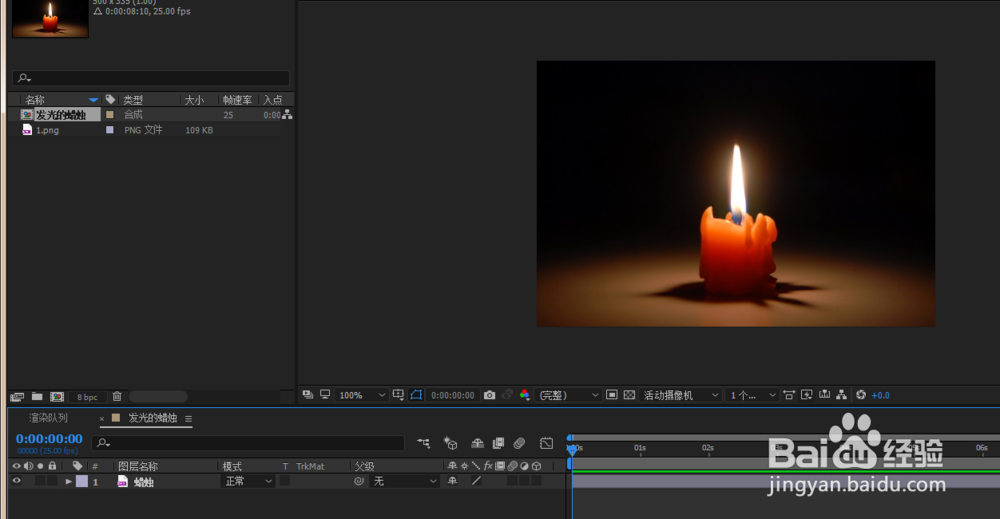This screenshot has height=519, width=1000.
Task: Click the Composition Mini-Flowchart icon
Action: pyautogui.click(x=423, y=442)
